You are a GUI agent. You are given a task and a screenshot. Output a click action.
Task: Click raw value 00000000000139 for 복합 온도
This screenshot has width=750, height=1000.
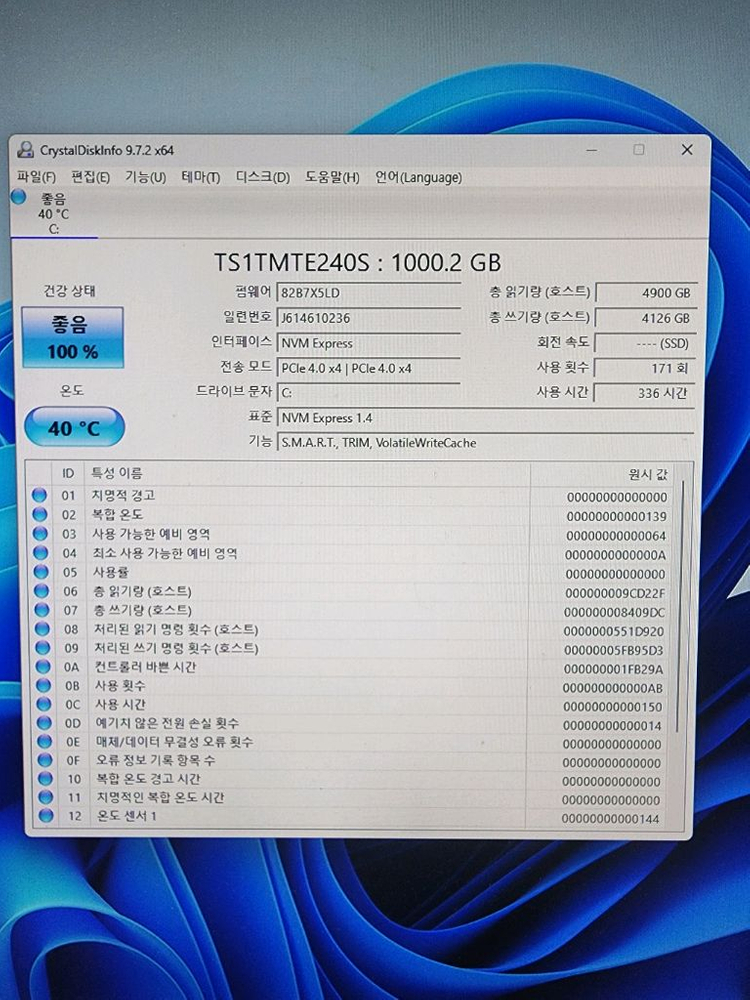[616, 517]
